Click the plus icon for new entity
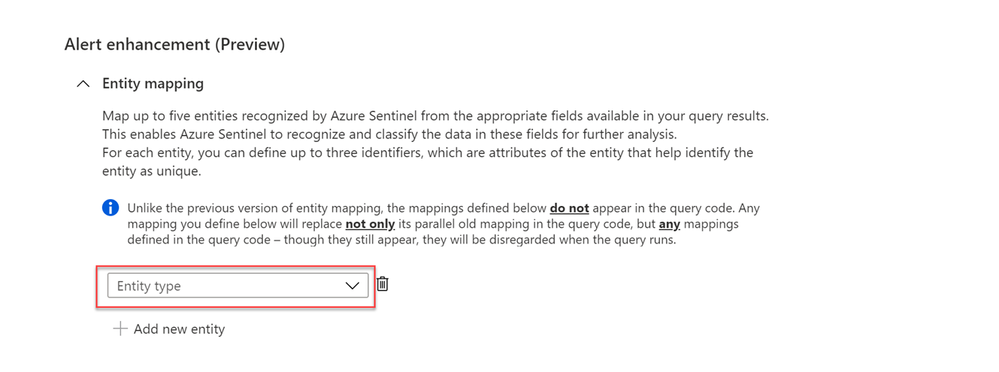 click(x=120, y=329)
